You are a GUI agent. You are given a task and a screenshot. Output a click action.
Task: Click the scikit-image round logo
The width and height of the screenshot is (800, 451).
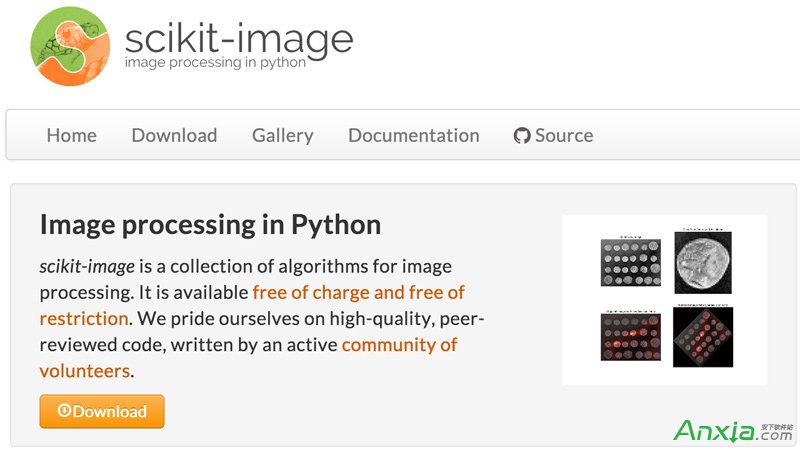point(70,46)
